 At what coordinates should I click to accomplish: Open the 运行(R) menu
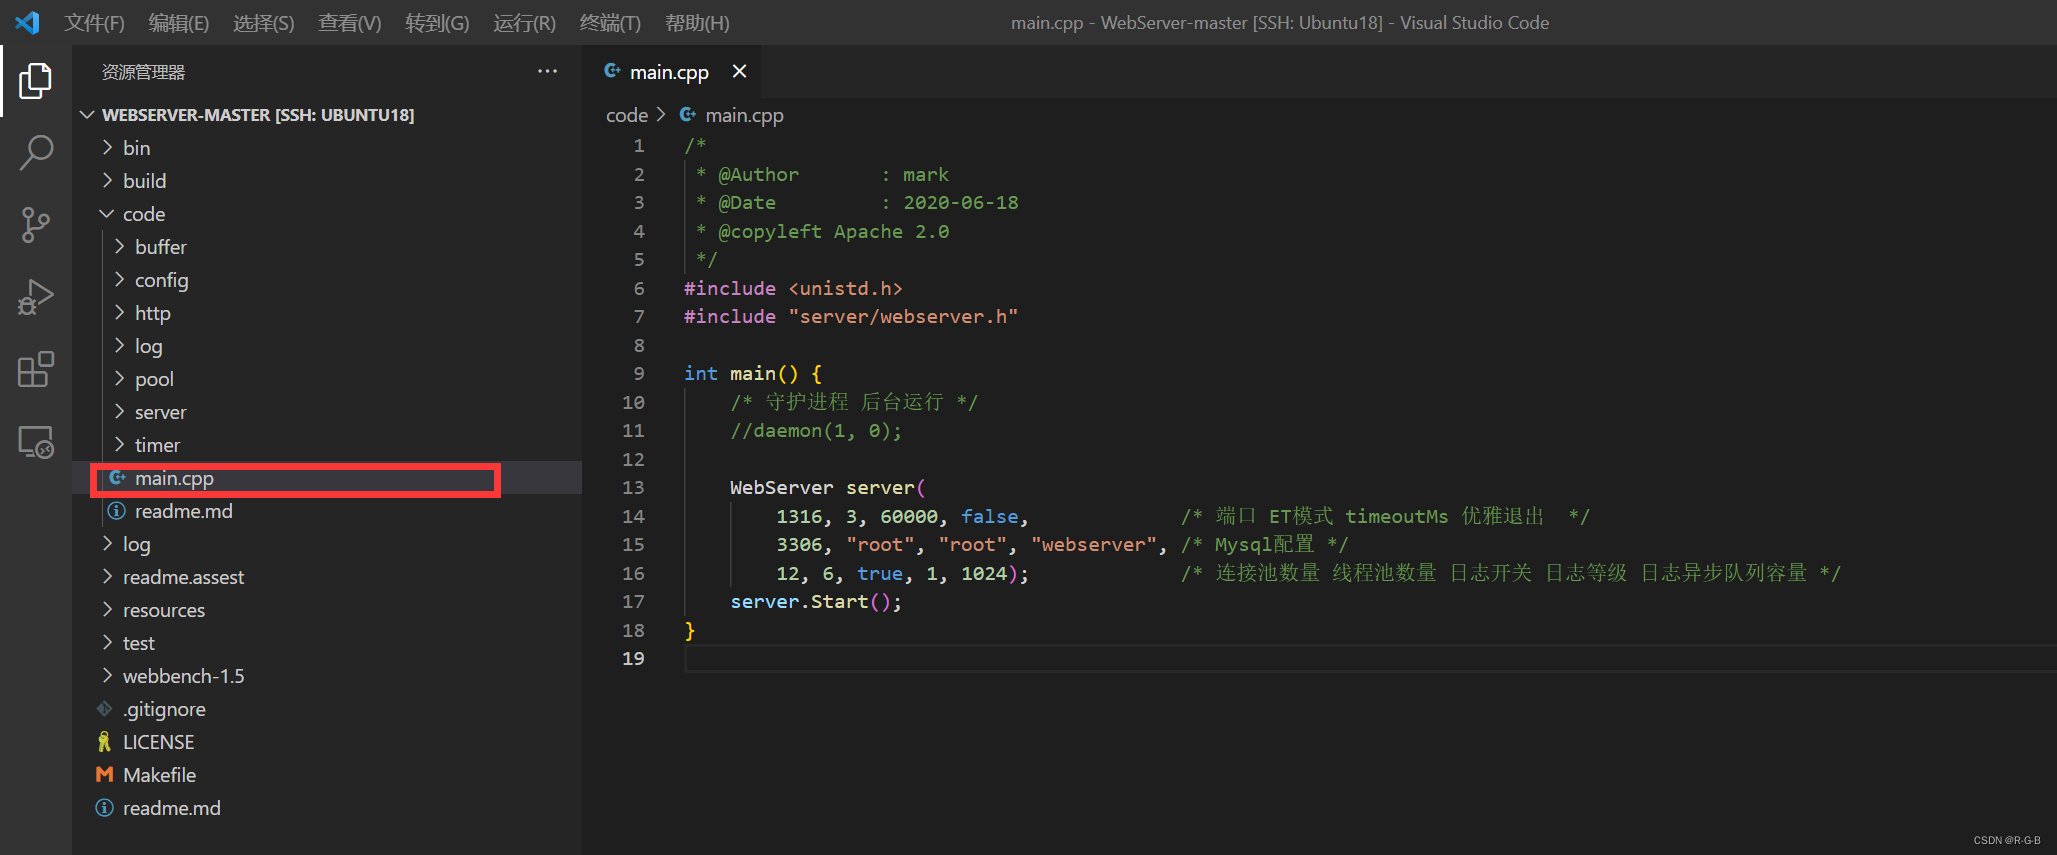click(x=524, y=22)
